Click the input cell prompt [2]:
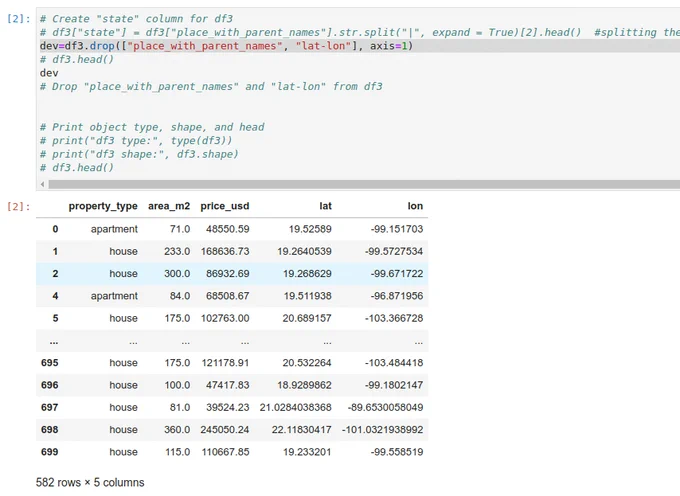This screenshot has width=680, height=496. pyautogui.click(x=18, y=19)
